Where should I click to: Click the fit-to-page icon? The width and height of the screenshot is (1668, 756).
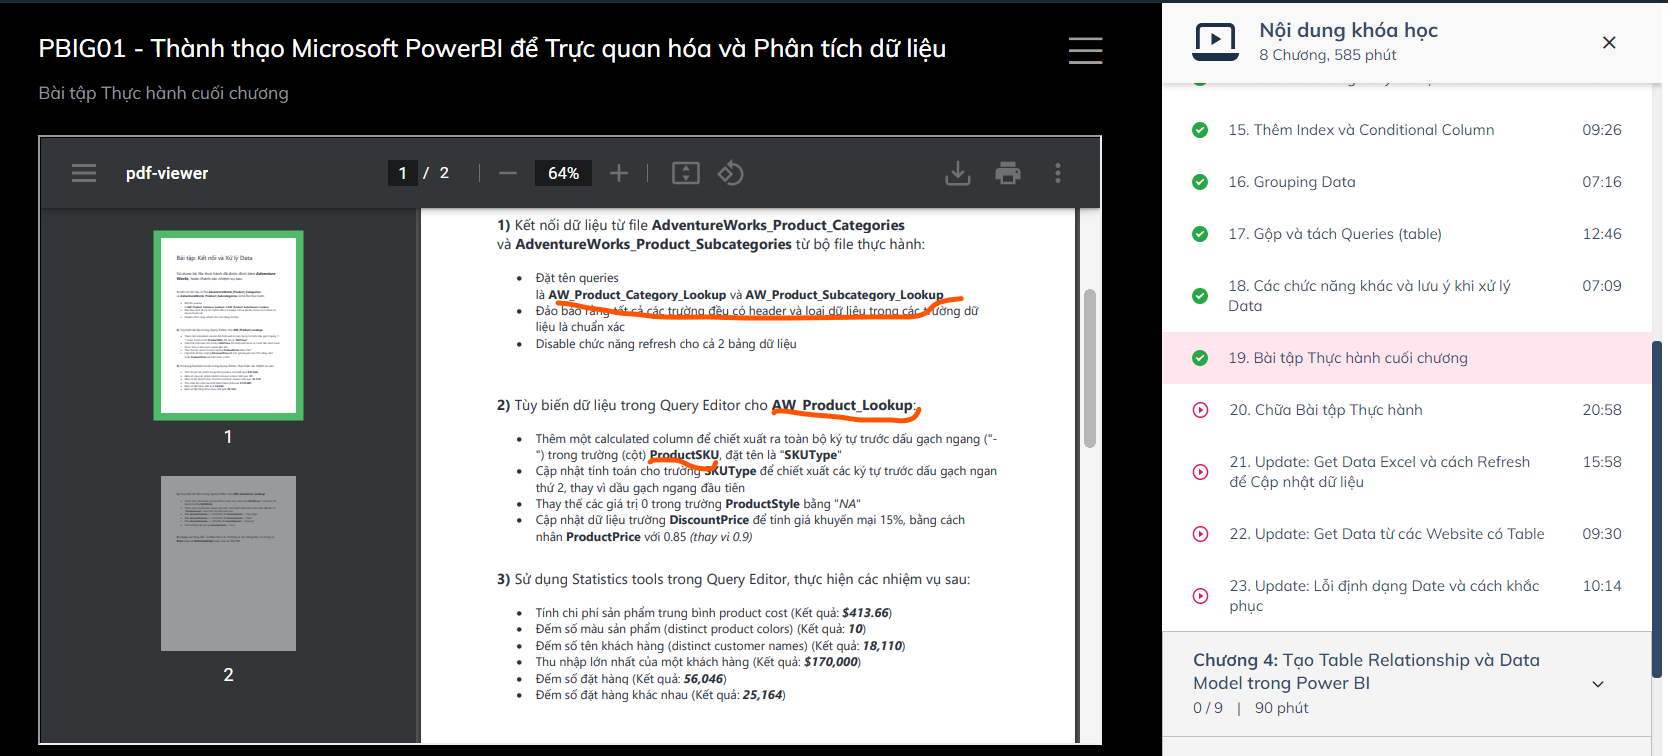point(686,173)
